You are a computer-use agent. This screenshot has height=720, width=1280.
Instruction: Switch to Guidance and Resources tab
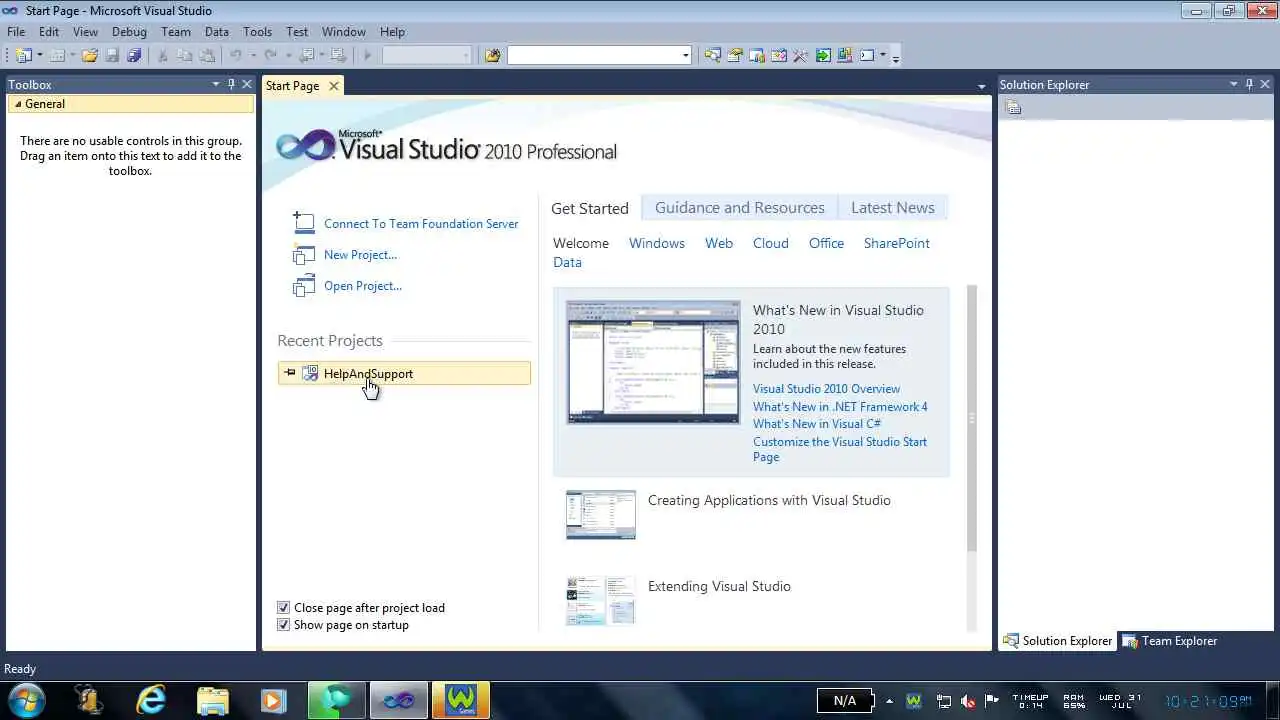pyautogui.click(x=740, y=208)
